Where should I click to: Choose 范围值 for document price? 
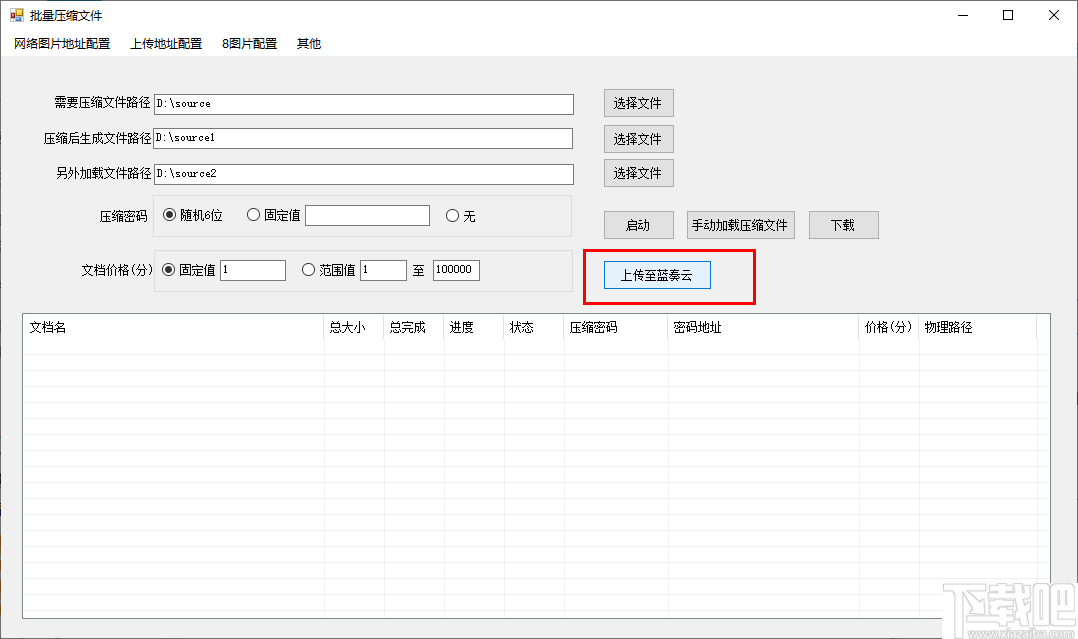[310, 269]
